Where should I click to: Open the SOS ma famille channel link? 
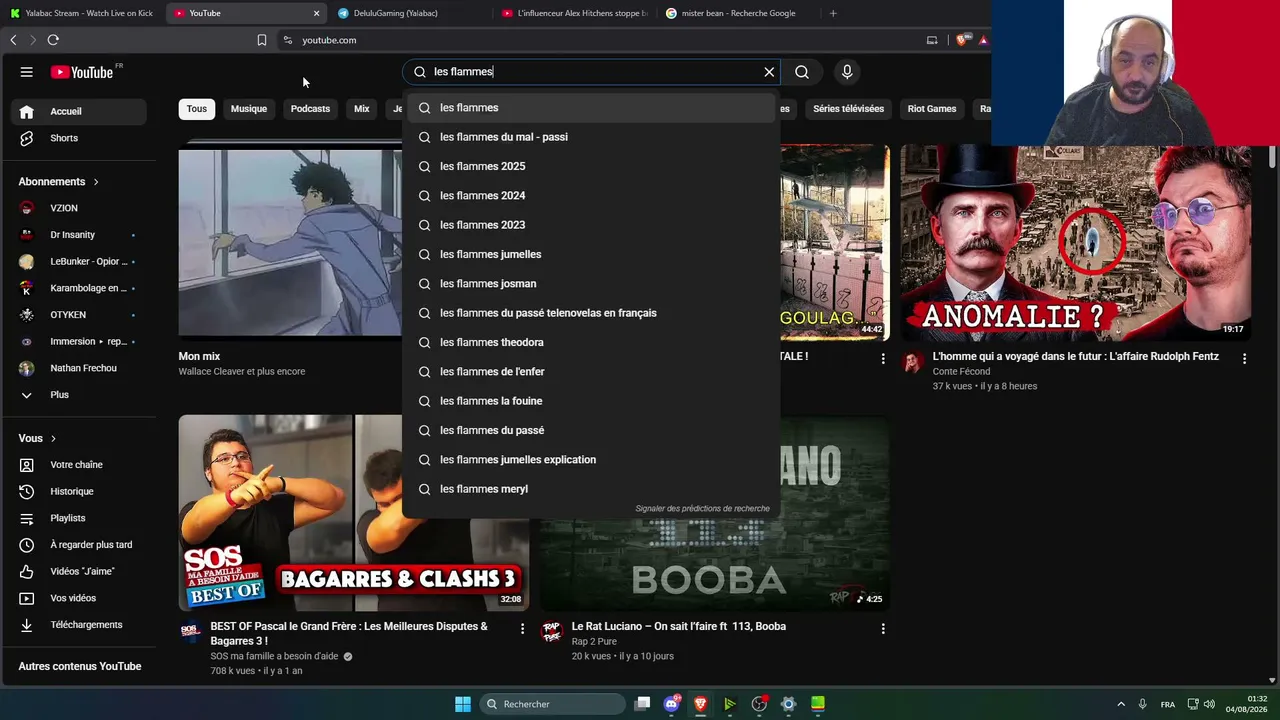pyautogui.click(x=274, y=657)
